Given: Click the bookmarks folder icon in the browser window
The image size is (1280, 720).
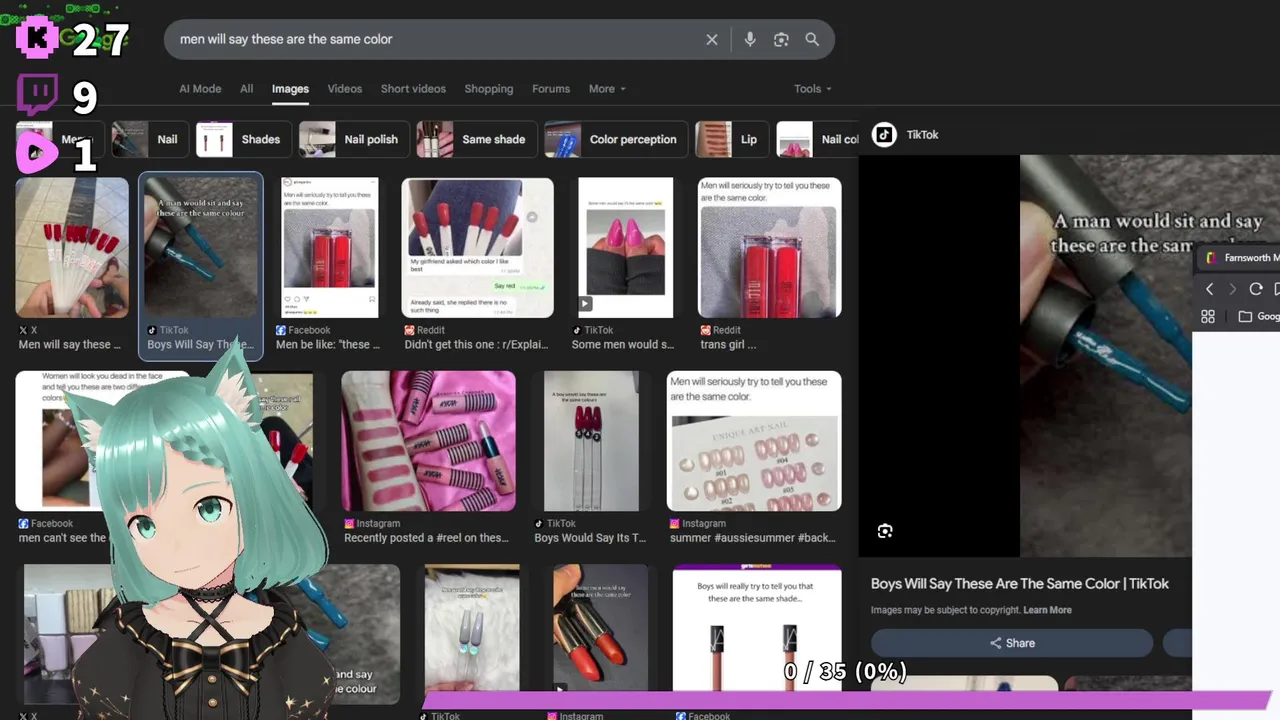Looking at the screenshot, I should pos(1245,316).
